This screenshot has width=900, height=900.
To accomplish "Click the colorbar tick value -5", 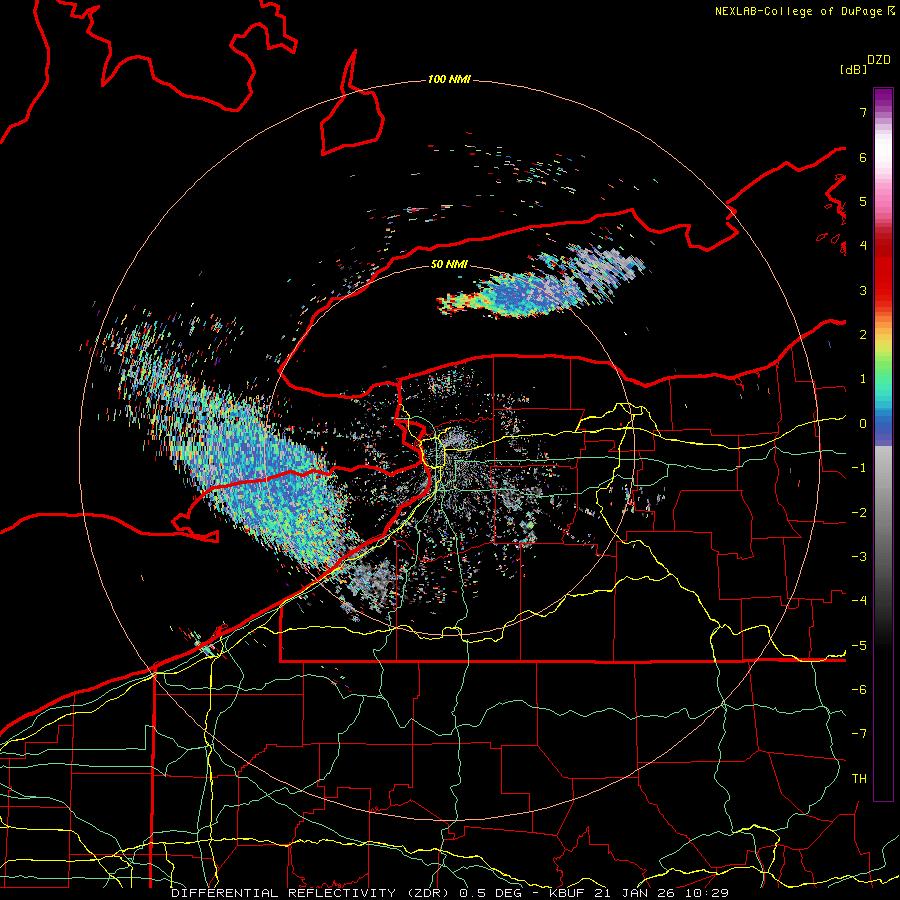I will coord(859,645).
